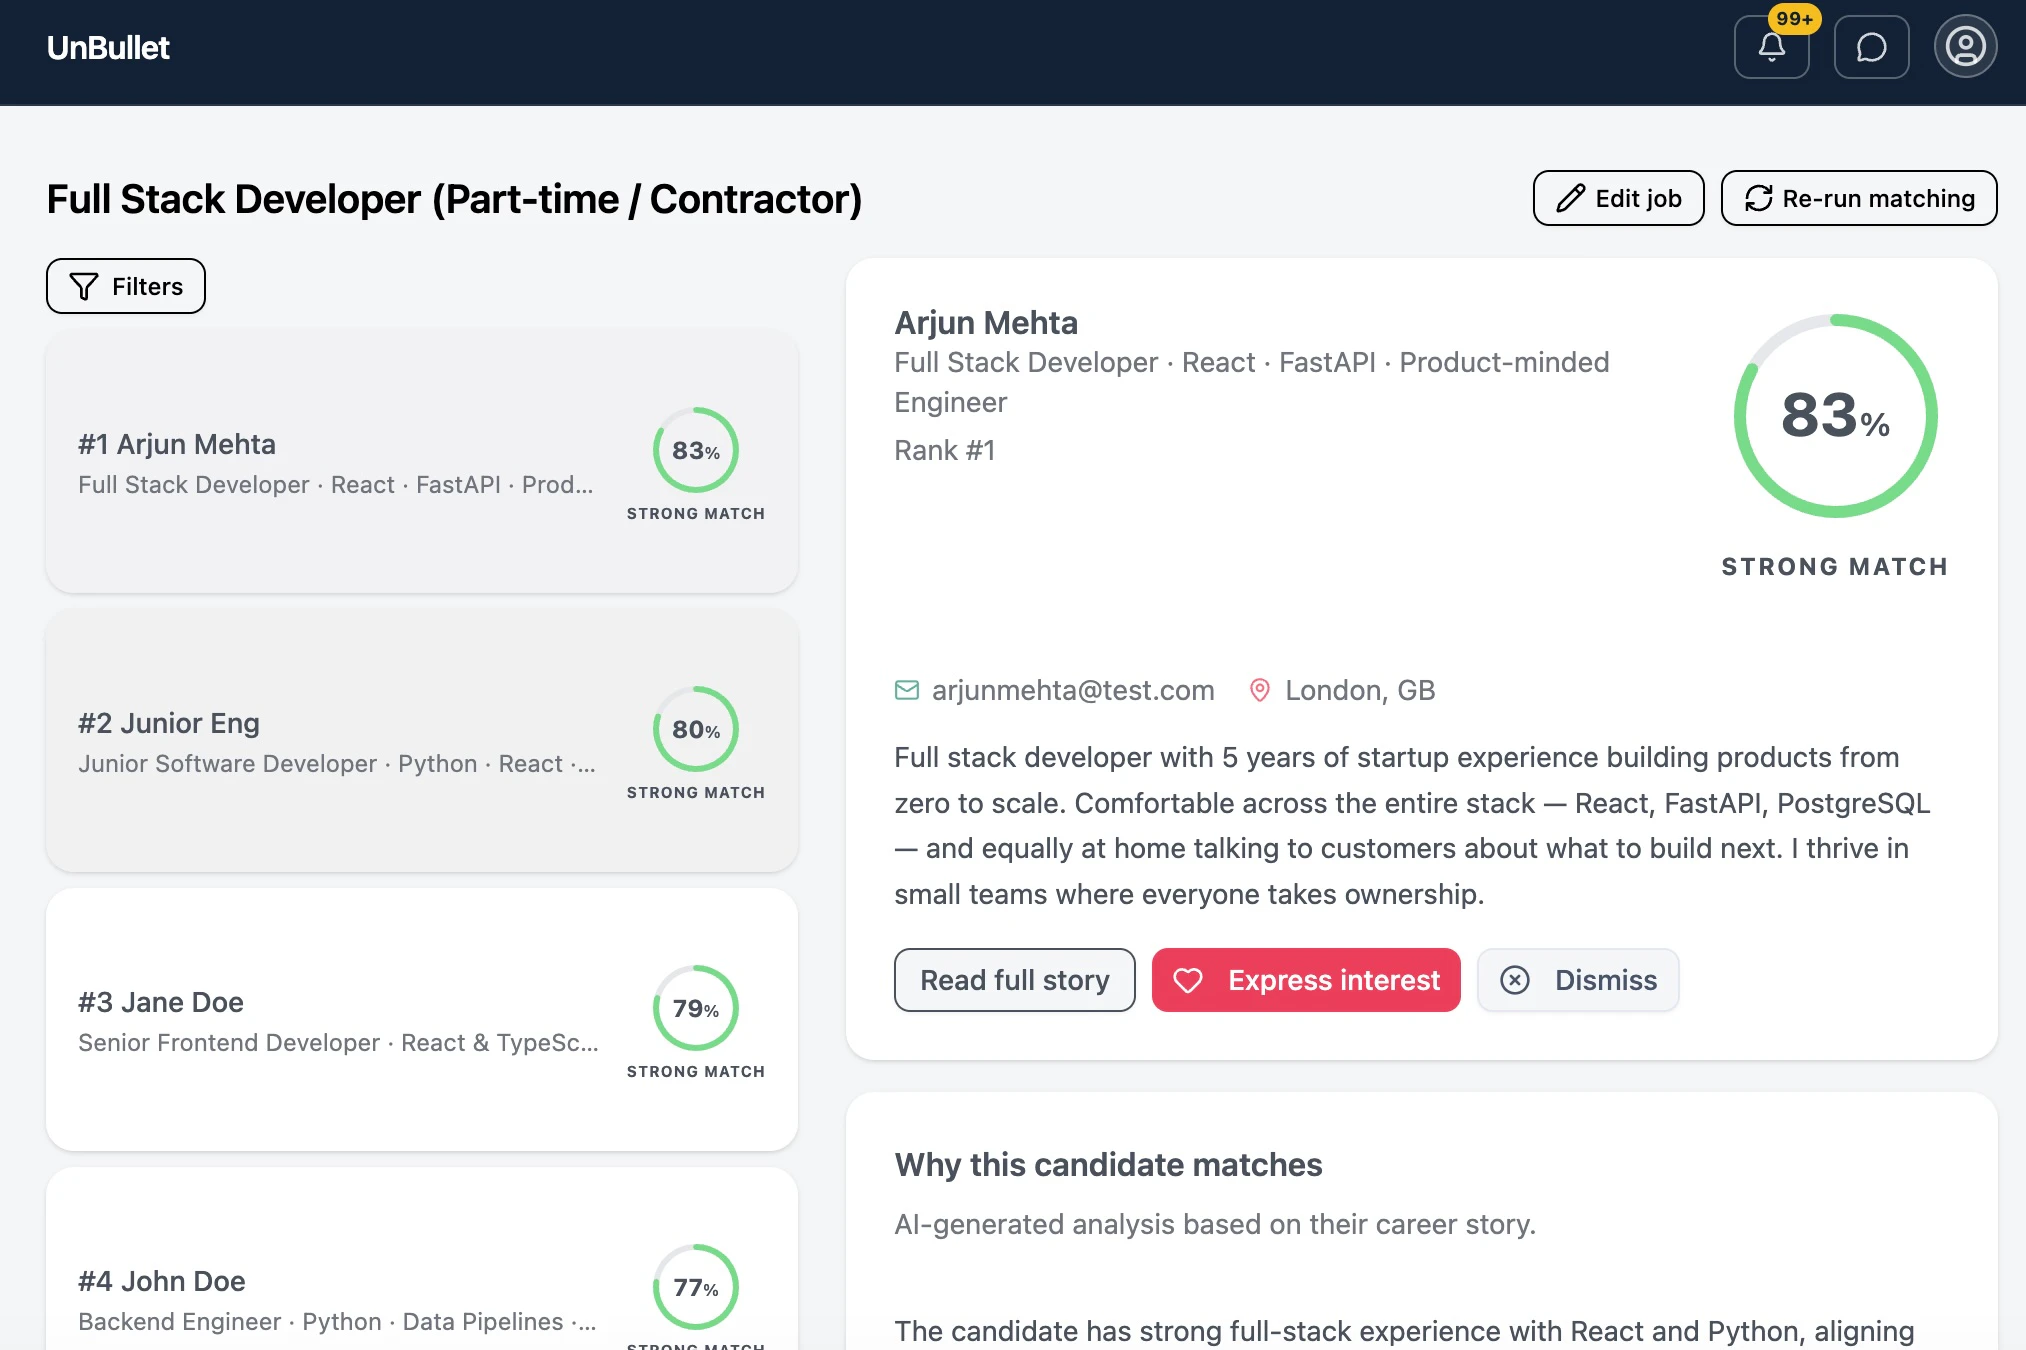Viewport: 2026px width, 1350px height.
Task: Click the arjunmehta@test.com email address
Action: coord(1073,690)
